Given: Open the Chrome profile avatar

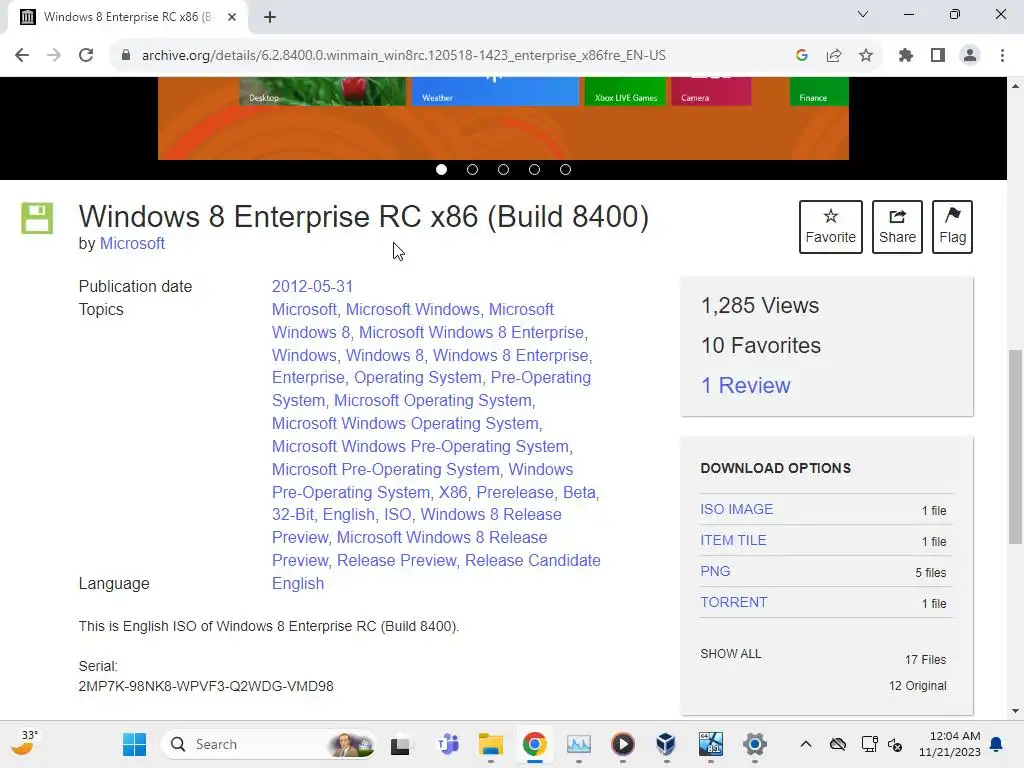Looking at the screenshot, I should (970, 56).
